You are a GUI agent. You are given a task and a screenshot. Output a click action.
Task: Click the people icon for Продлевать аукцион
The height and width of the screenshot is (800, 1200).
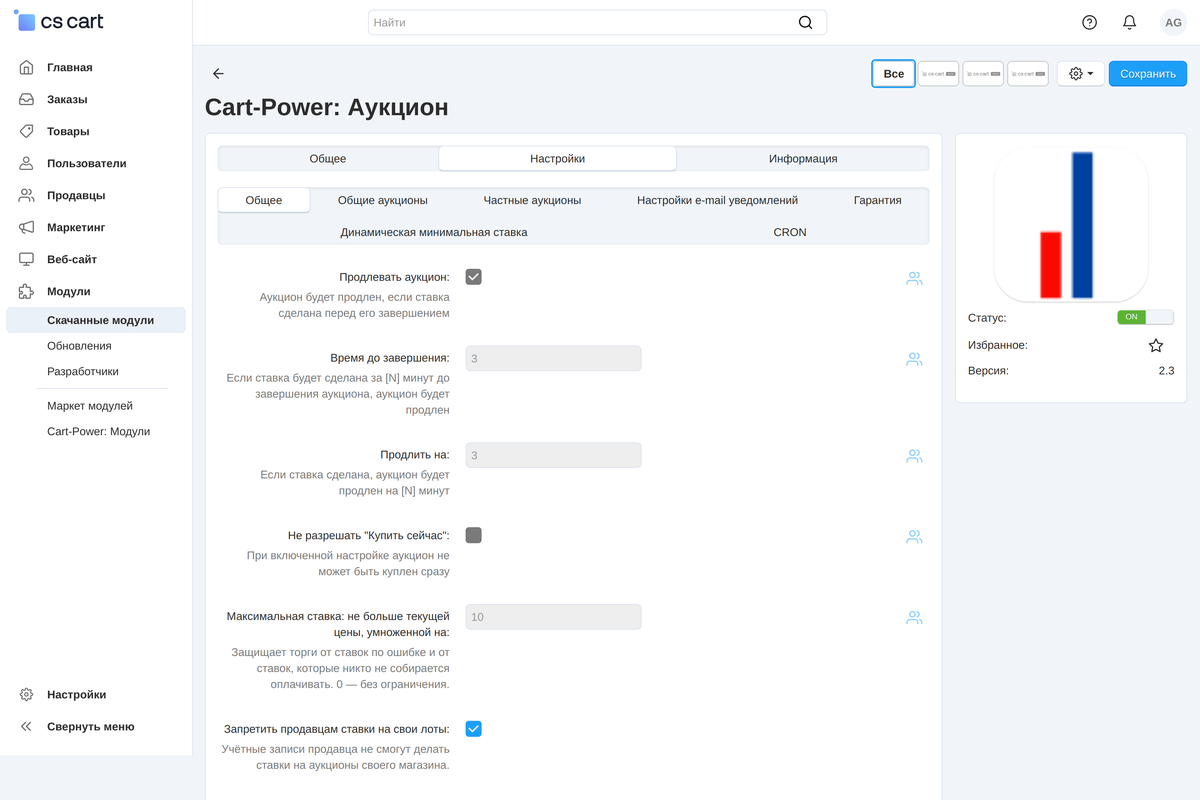pyautogui.click(x=914, y=278)
